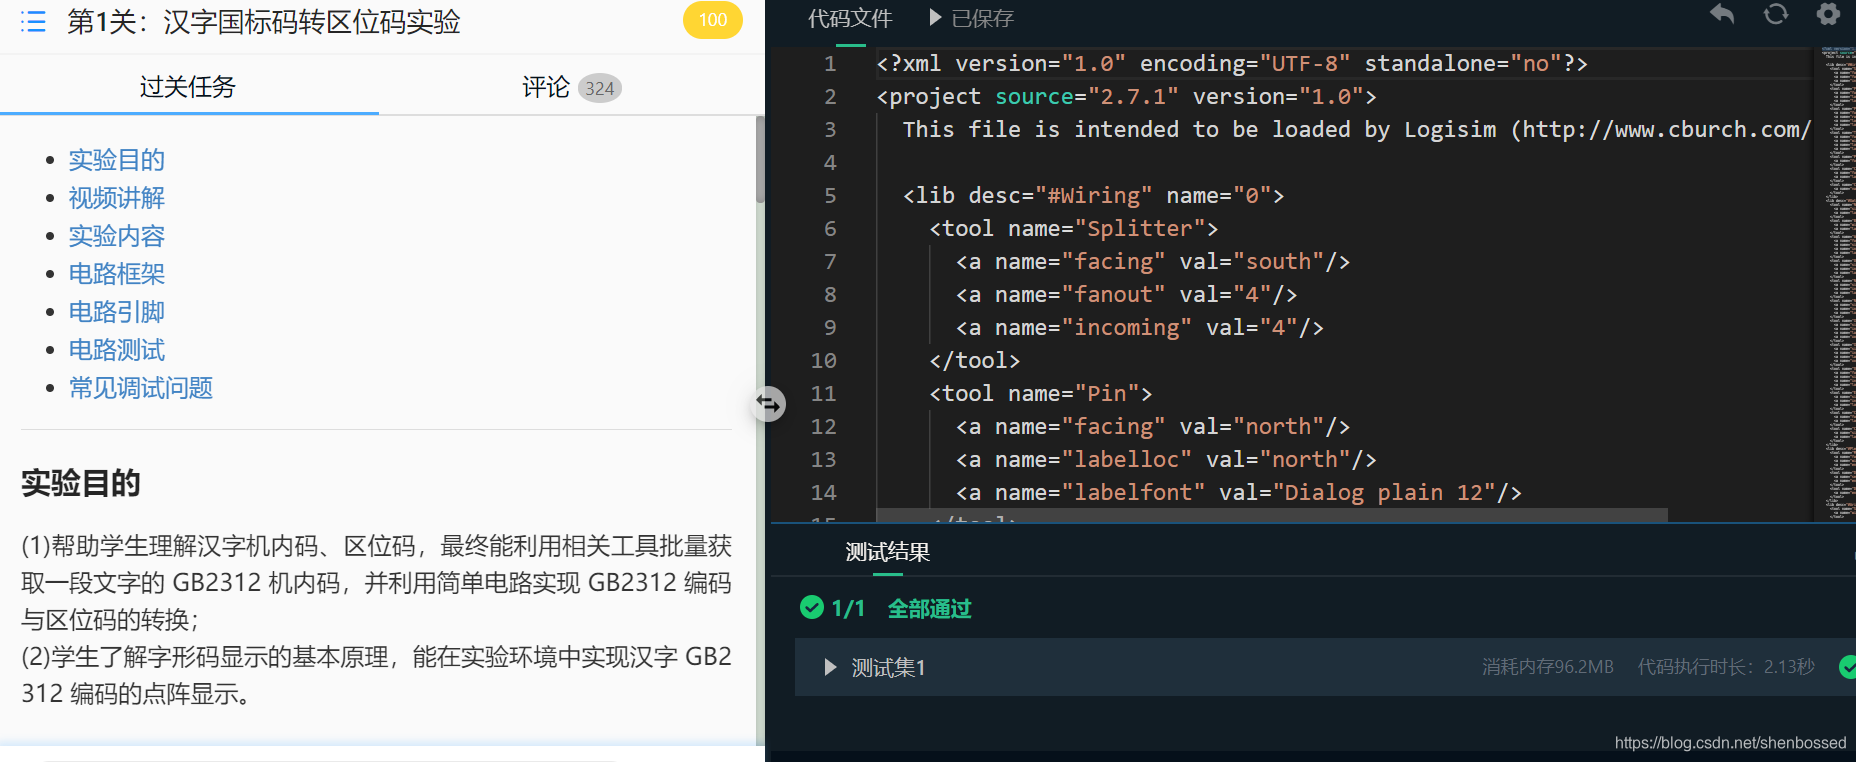Click the green check icon beside 1/1

click(812, 607)
